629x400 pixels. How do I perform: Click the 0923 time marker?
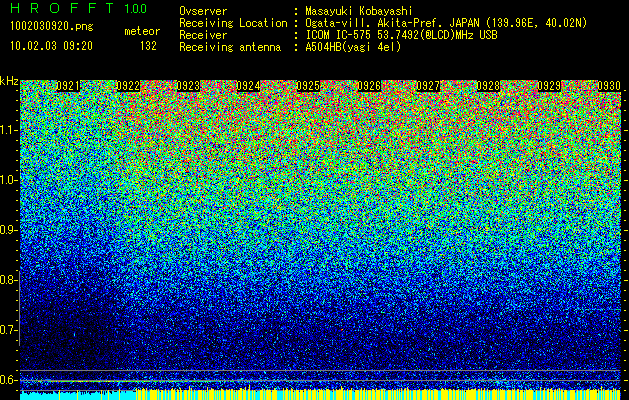coord(188,86)
